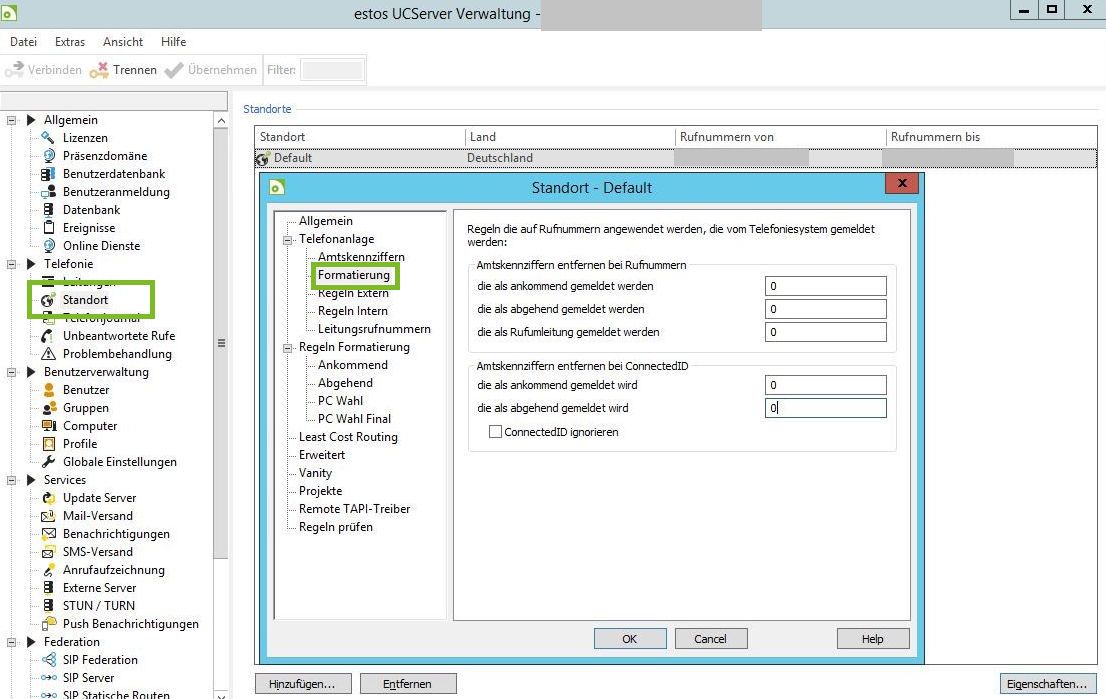Click the Unbeantwortete Rufe phone icon
1106x699 pixels.
pyautogui.click(x=48, y=336)
